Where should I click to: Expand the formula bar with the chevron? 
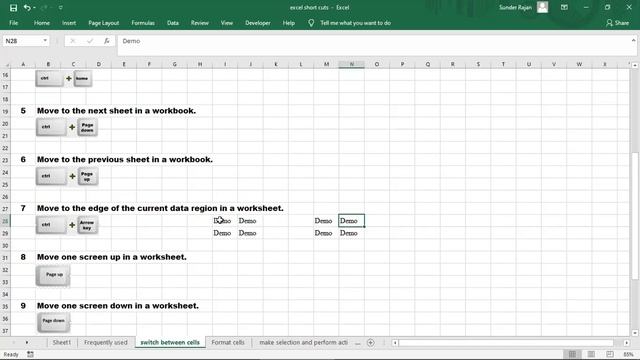tap(633, 40)
